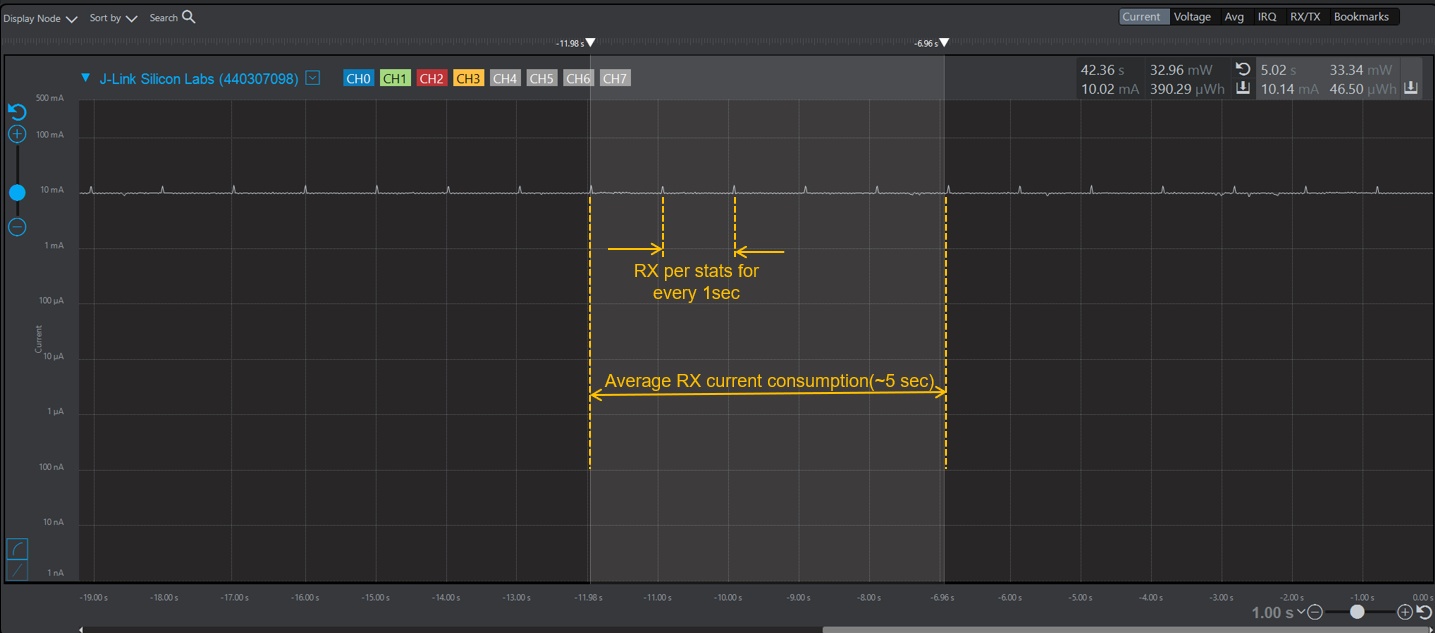Zoom out using the minus icon on the left

coord(16,227)
